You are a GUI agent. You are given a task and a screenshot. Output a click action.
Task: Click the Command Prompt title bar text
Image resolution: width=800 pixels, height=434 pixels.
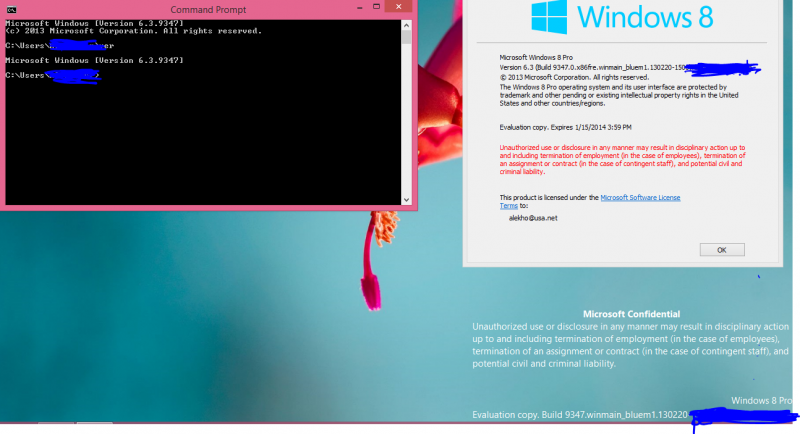208,10
